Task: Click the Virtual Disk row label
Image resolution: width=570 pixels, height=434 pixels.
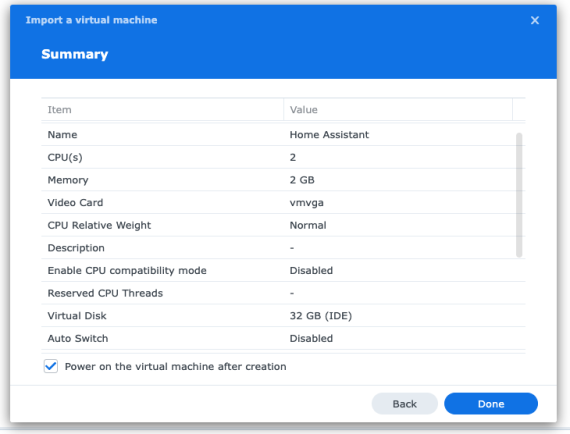Action: [77, 316]
